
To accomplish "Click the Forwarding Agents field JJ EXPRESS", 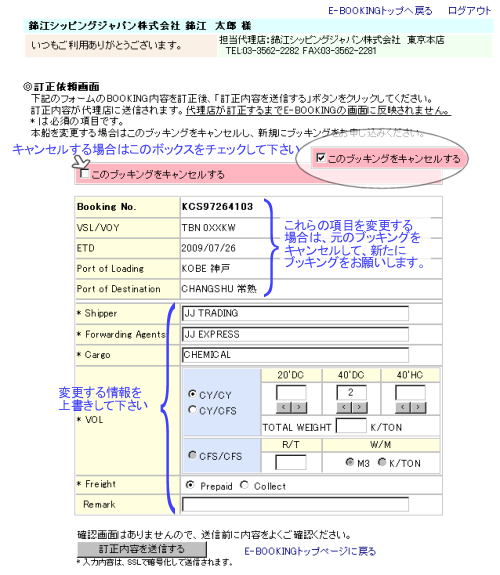I will point(295,334).
